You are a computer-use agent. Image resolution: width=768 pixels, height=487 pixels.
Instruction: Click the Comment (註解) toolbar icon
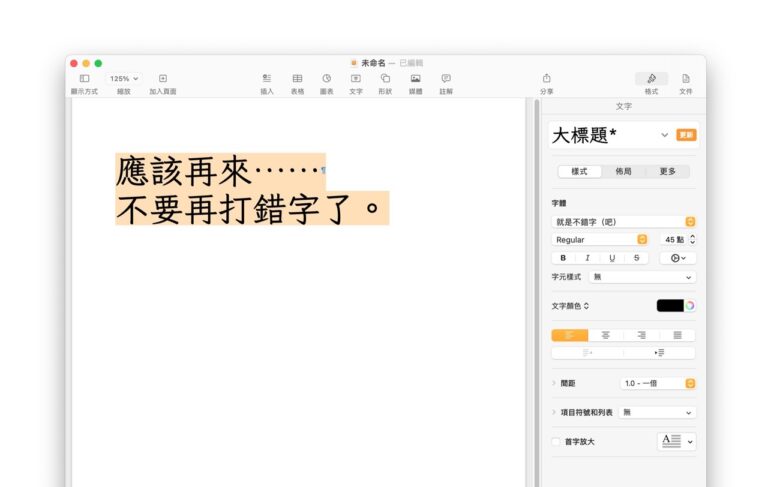[446, 78]
